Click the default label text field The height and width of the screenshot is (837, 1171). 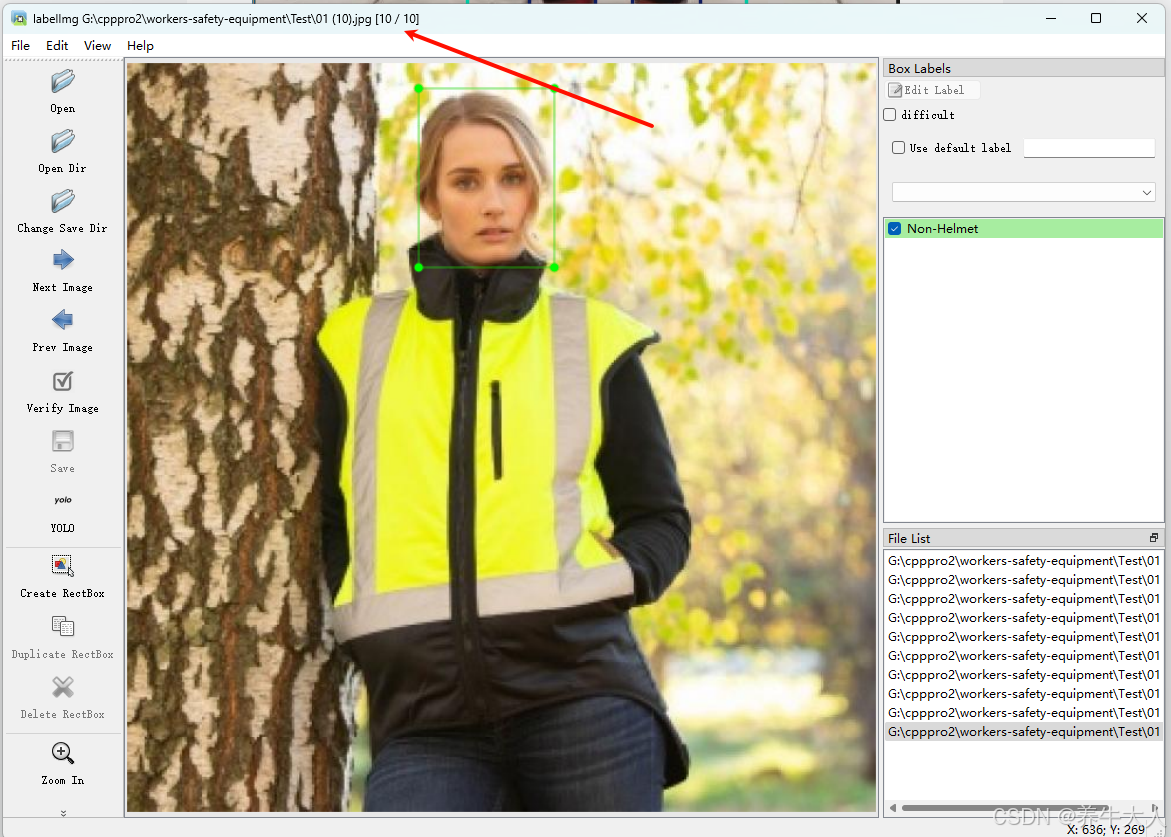pyautogui.click(x=1089, y=148)
